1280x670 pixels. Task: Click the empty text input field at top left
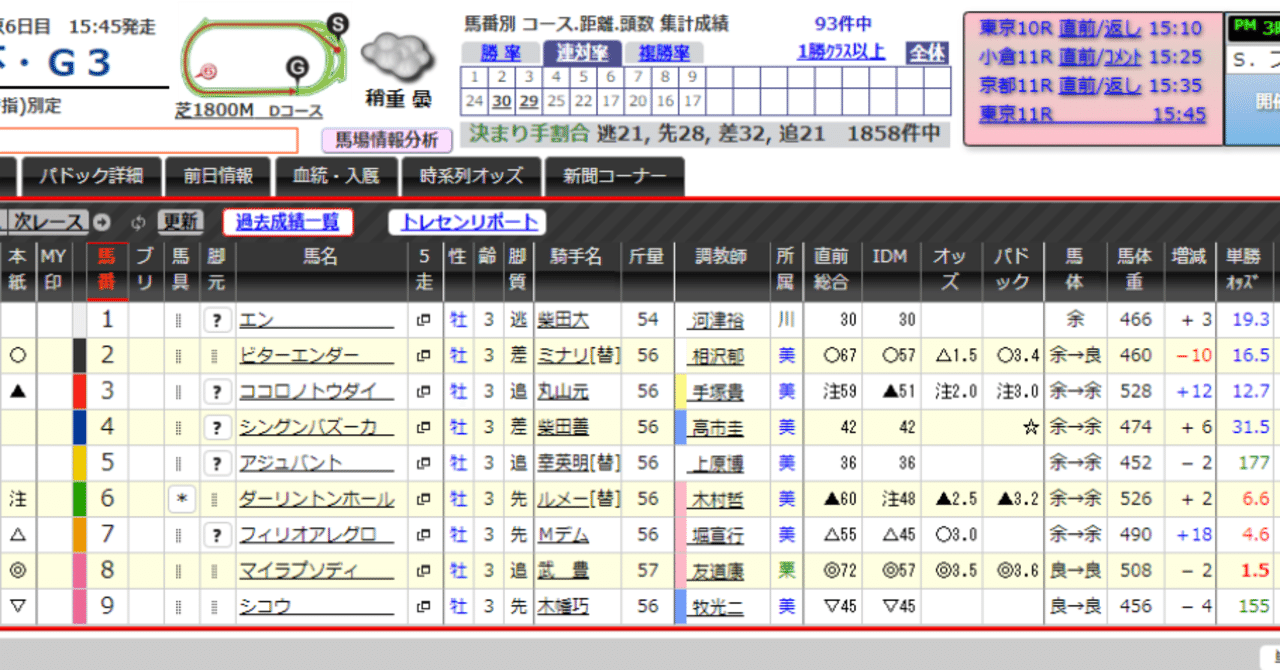[x=150, y=140]
